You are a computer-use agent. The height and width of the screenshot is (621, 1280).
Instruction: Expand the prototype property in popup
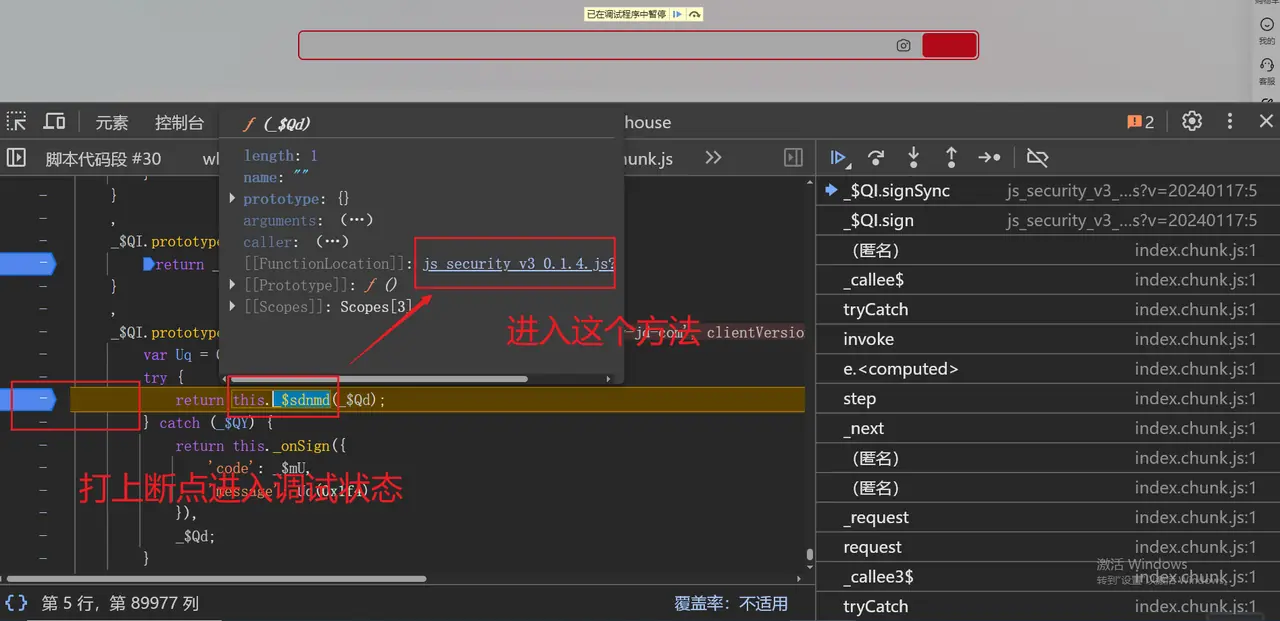click(233, 199)
